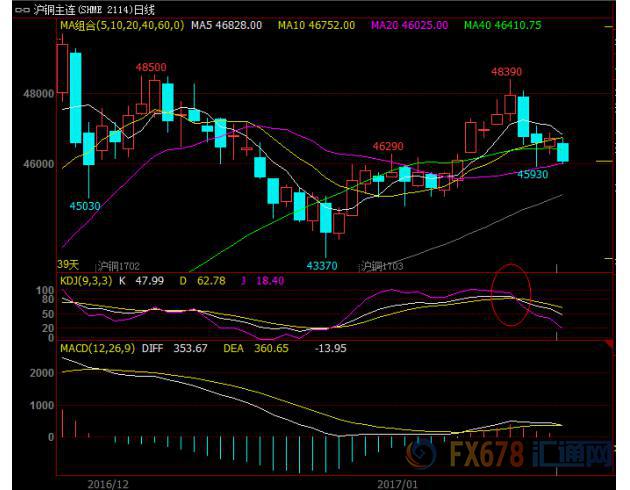Click the KDJ(9,3,3) indicator label
Image resolution: width=630 pixels, height=490 pixels.
pos(86,280)
